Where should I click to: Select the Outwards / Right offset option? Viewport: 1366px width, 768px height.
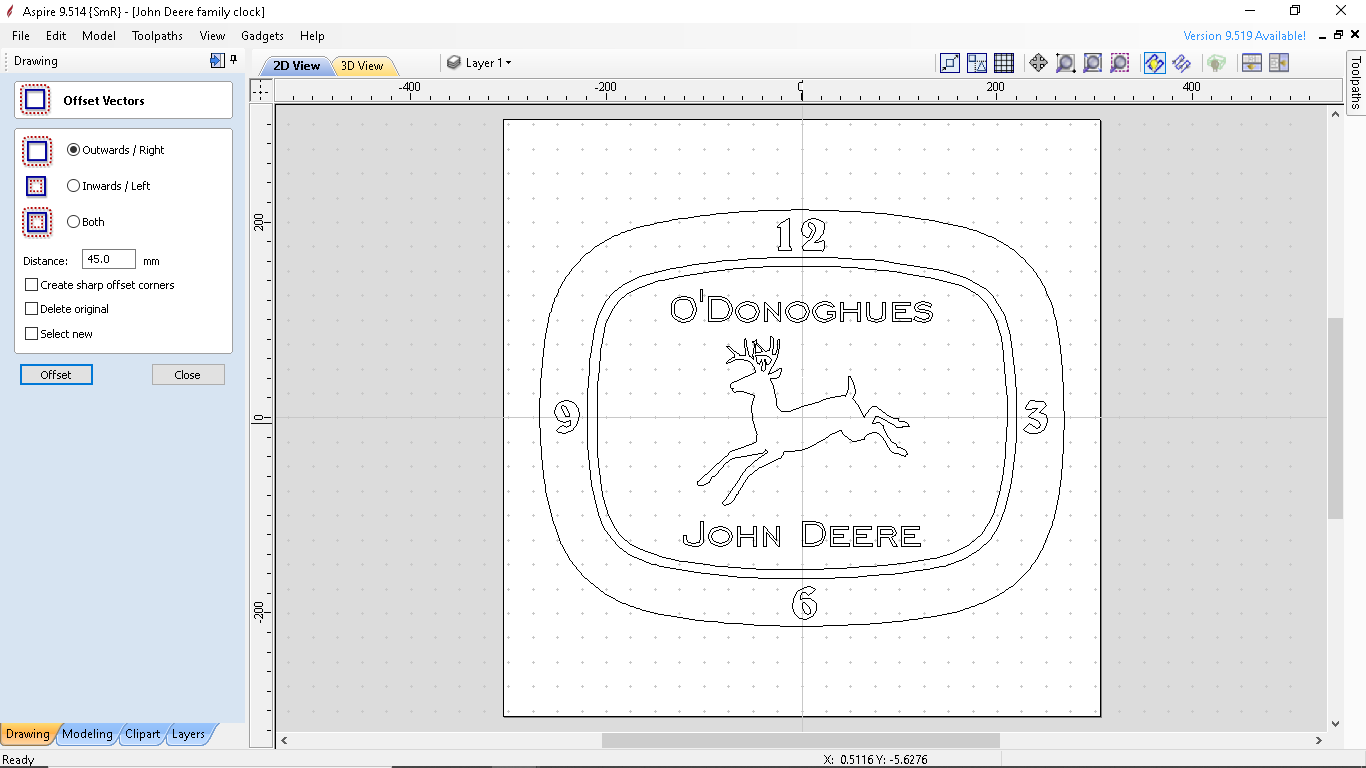coord(73,149)
